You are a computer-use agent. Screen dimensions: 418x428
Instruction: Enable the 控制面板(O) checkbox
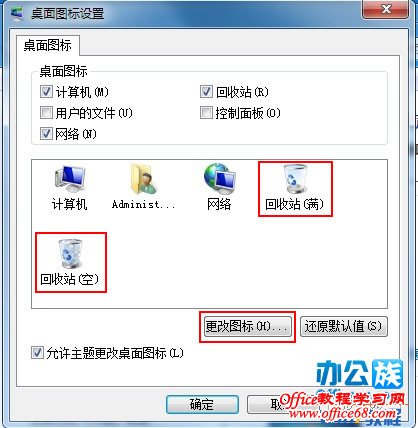coord(206,113)
